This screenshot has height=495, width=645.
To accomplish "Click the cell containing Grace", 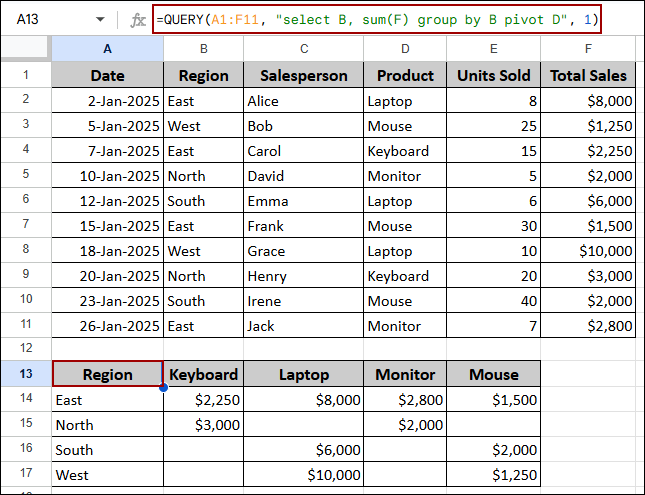I will click(304, 251).
